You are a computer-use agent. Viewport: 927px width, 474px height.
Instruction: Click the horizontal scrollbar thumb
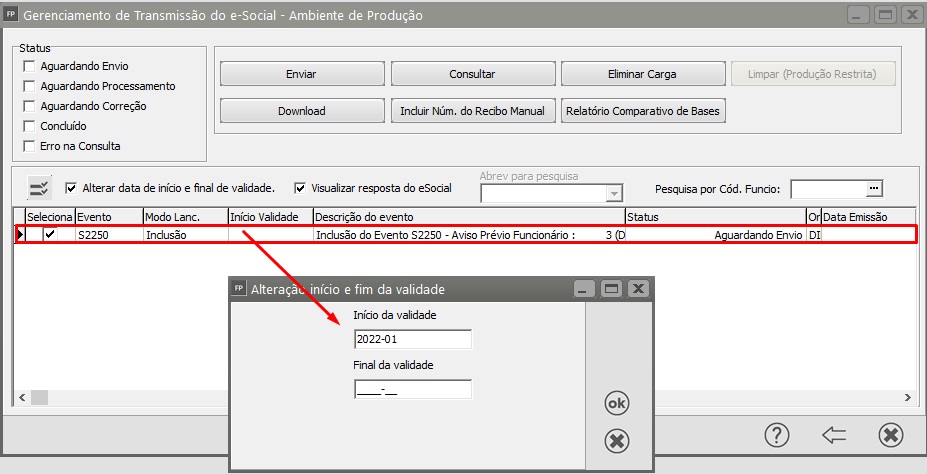39,398
